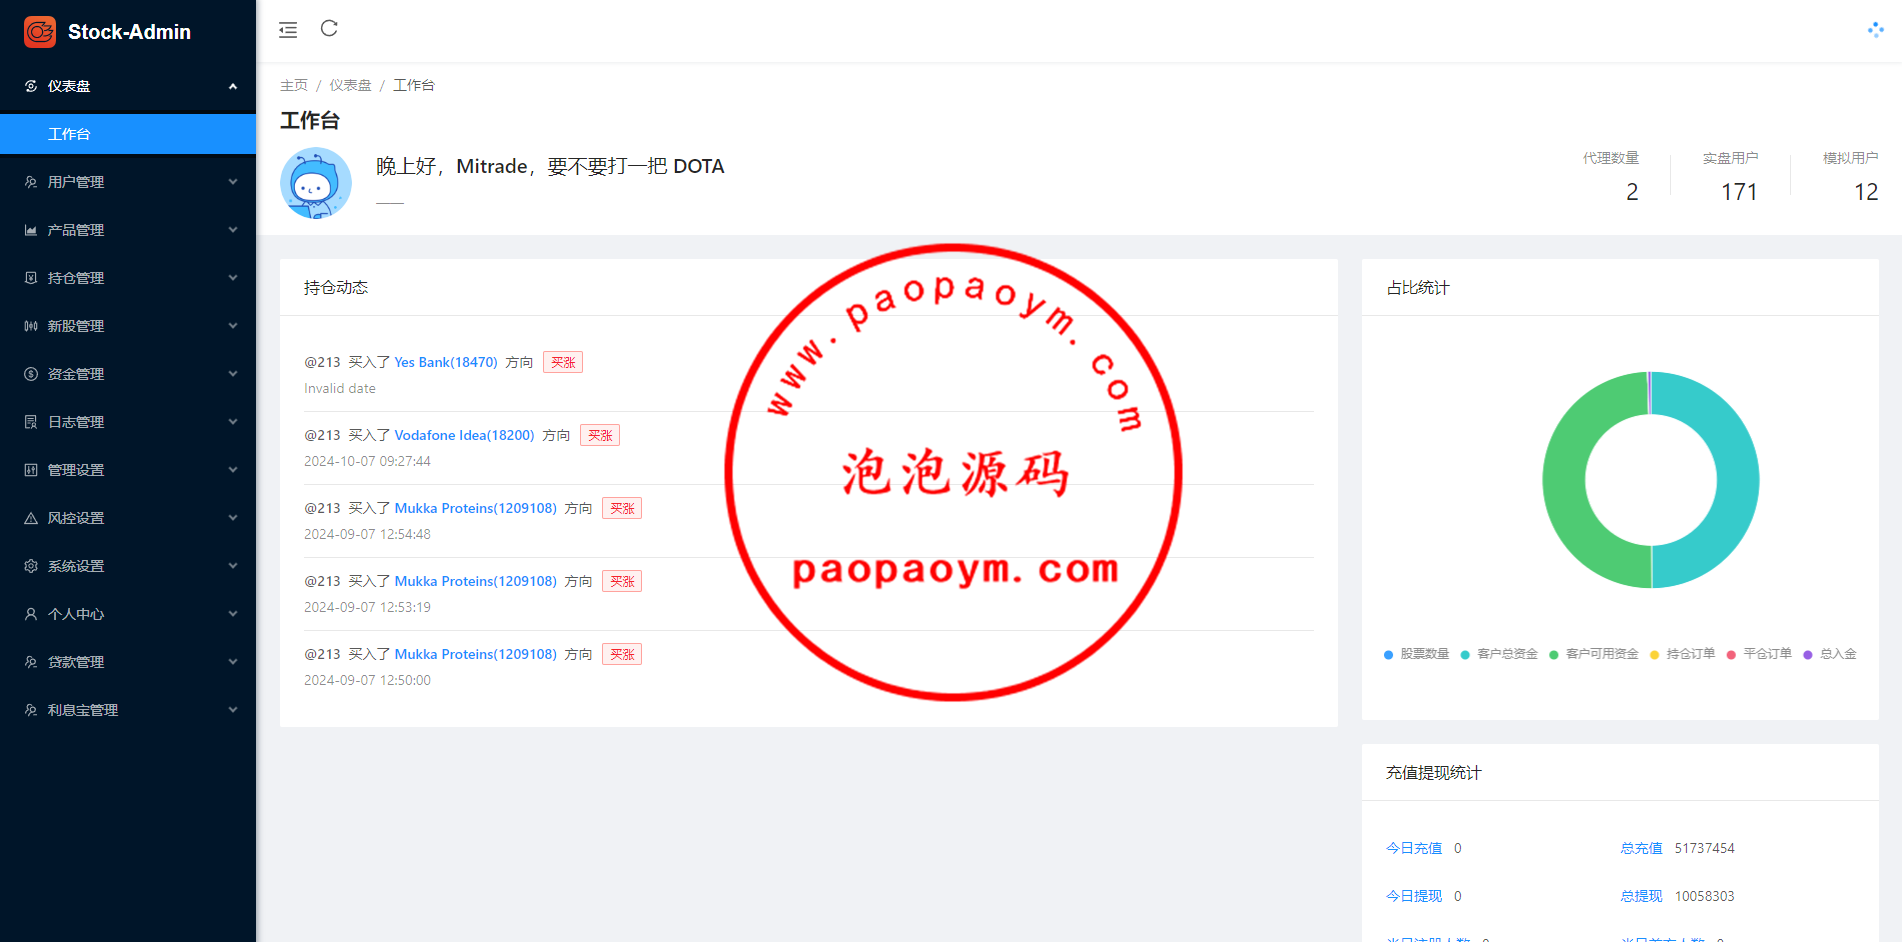Click the teal donut chart segment

(x=1737, y=480)
